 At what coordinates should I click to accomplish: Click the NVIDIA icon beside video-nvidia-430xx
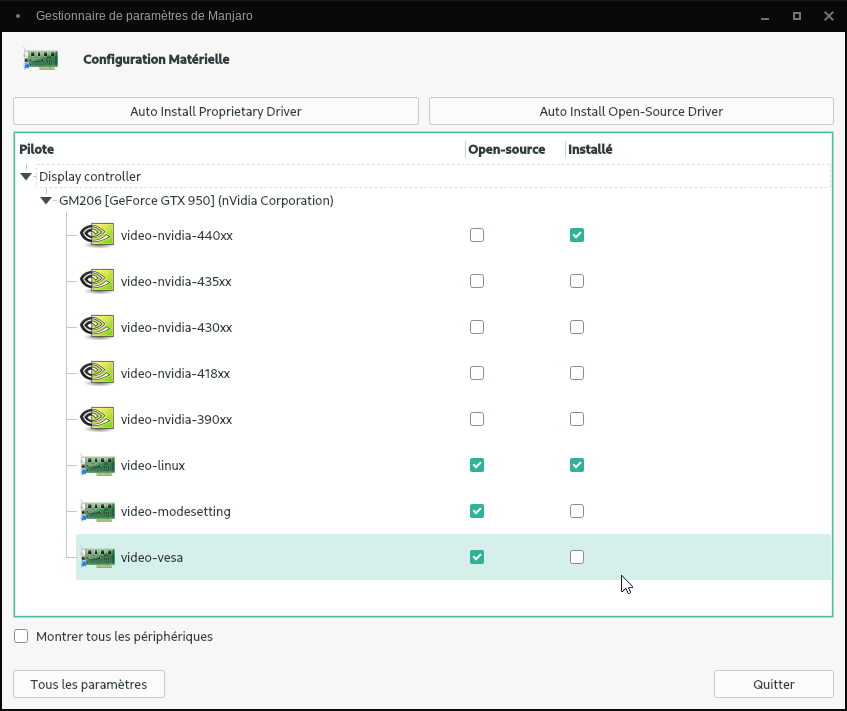click(97, 327)
